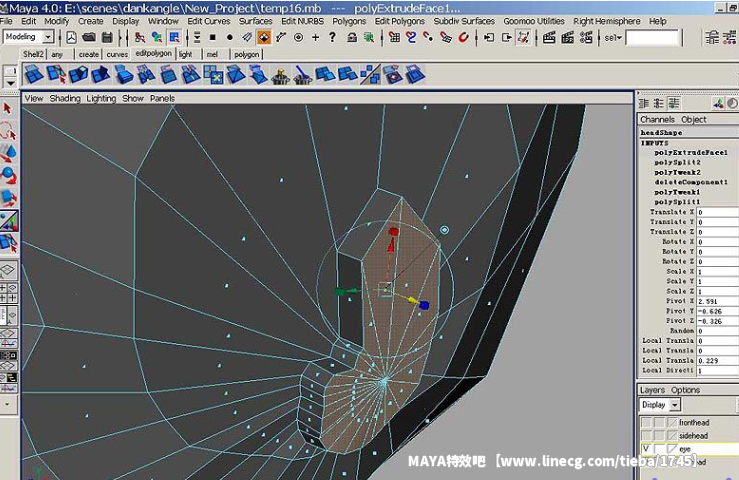
Task: Activate the Lasso select tool
Action: 8,131
